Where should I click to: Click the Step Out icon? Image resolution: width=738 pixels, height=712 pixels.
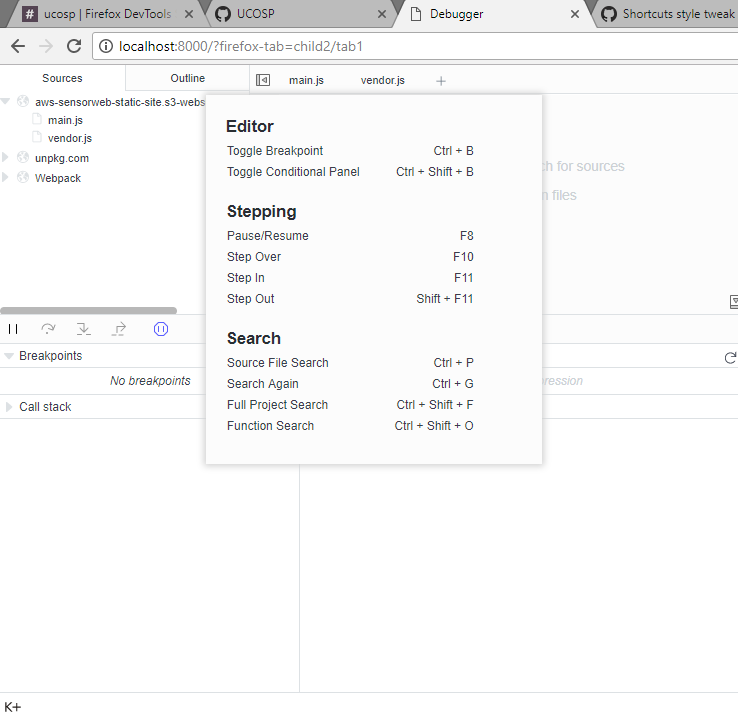point(119,329)
